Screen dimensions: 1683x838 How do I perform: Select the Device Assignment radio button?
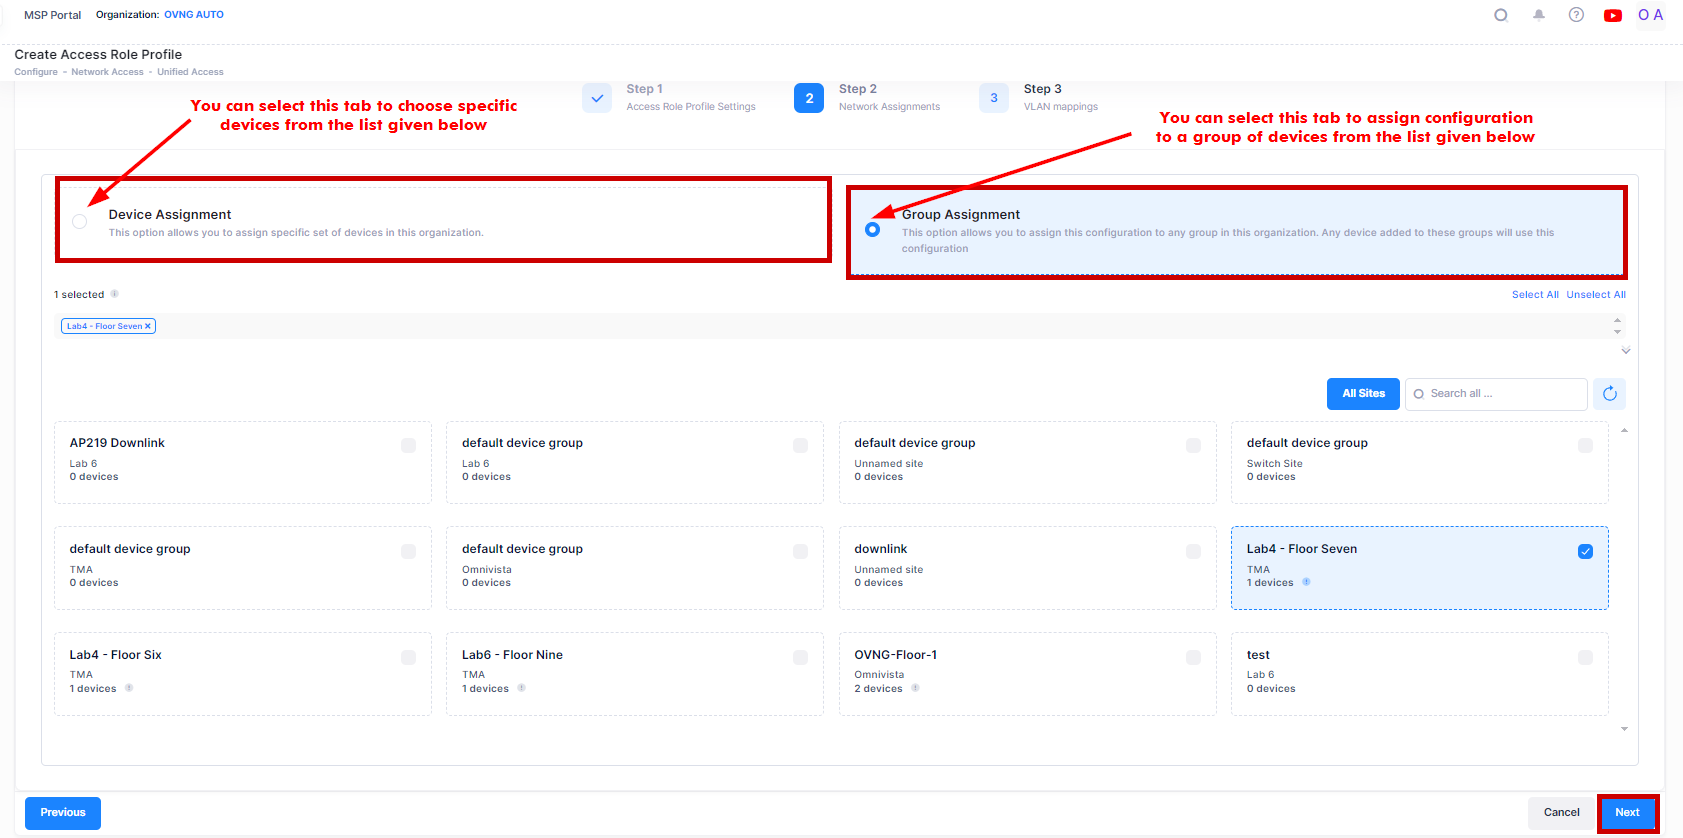[80, 221]
